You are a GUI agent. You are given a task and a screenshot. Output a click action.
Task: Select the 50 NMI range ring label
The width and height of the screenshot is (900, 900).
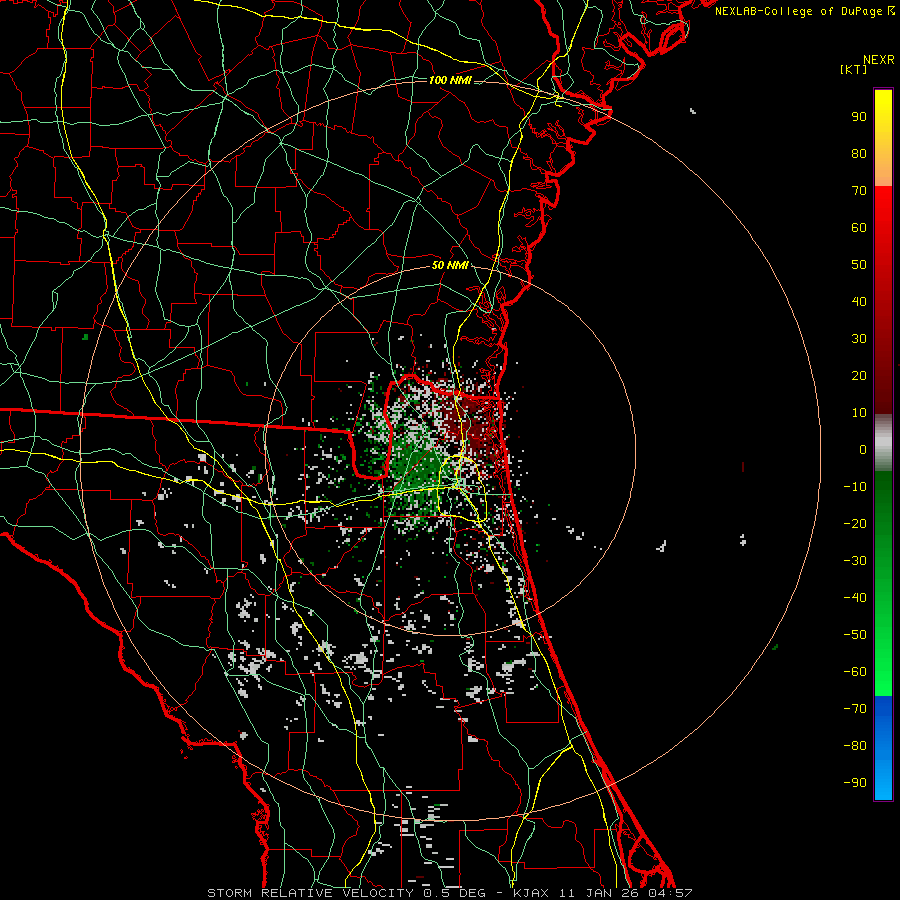(450, 265)
